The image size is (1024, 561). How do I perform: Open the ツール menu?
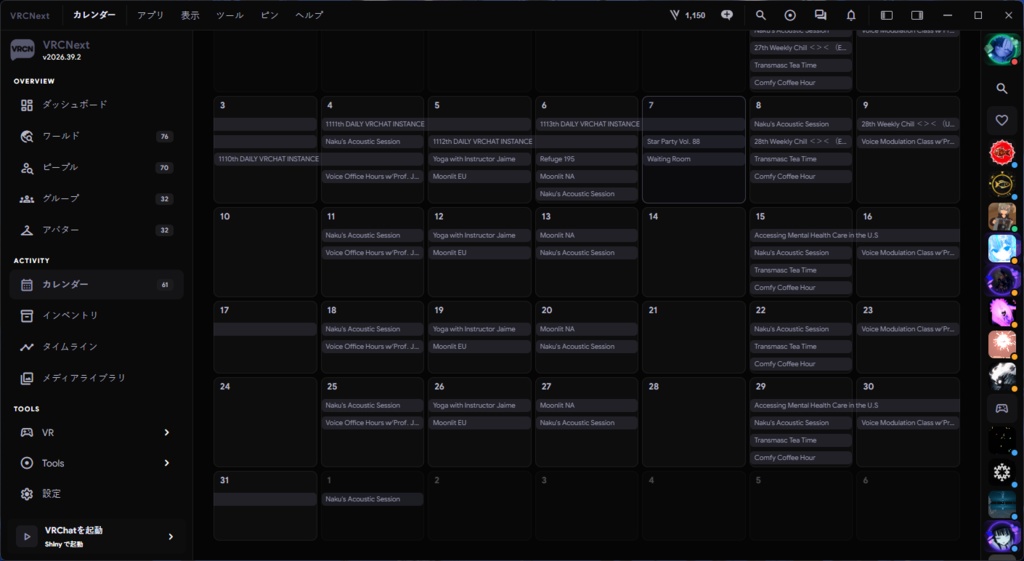(230, 15)
